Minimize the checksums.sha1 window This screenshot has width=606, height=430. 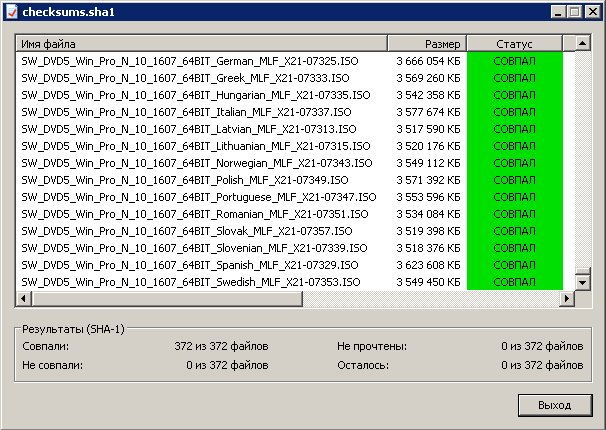point(558,12)
